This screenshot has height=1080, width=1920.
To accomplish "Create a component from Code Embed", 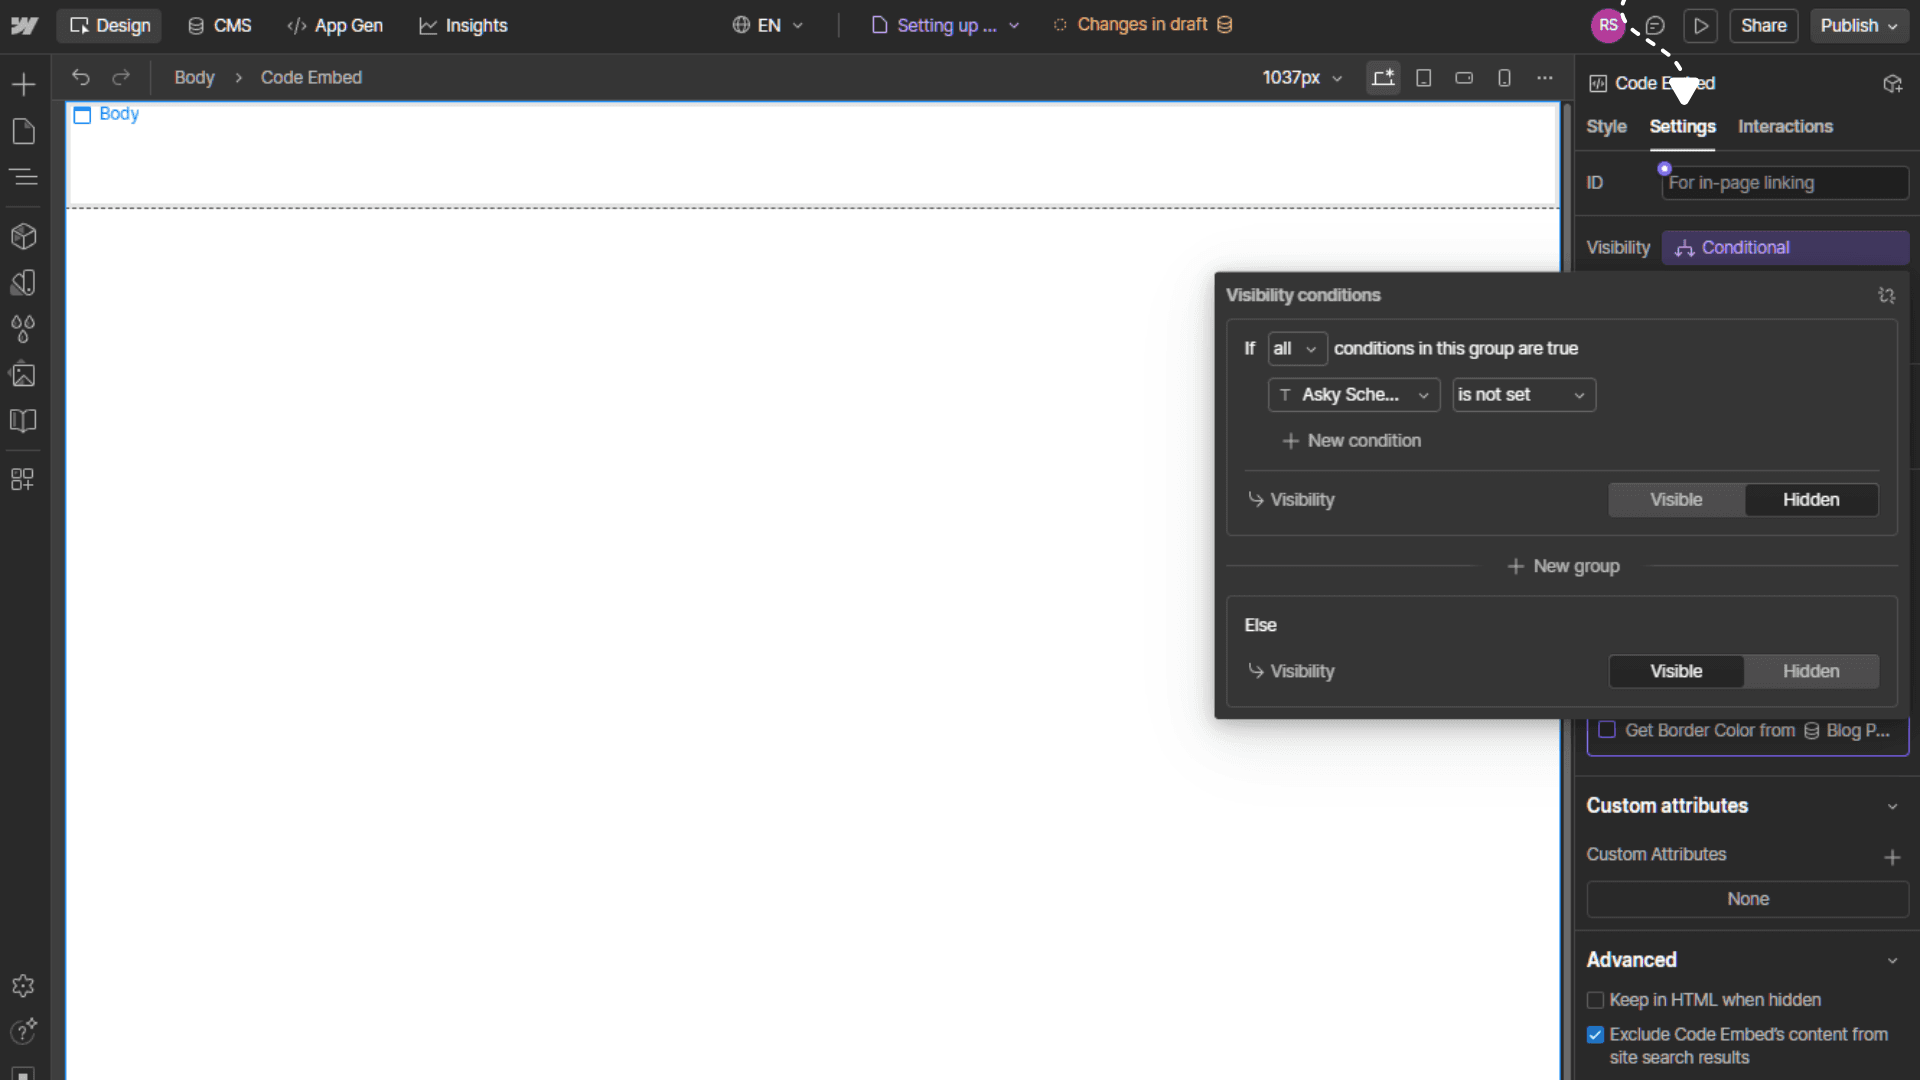I will pos(1893,84).
